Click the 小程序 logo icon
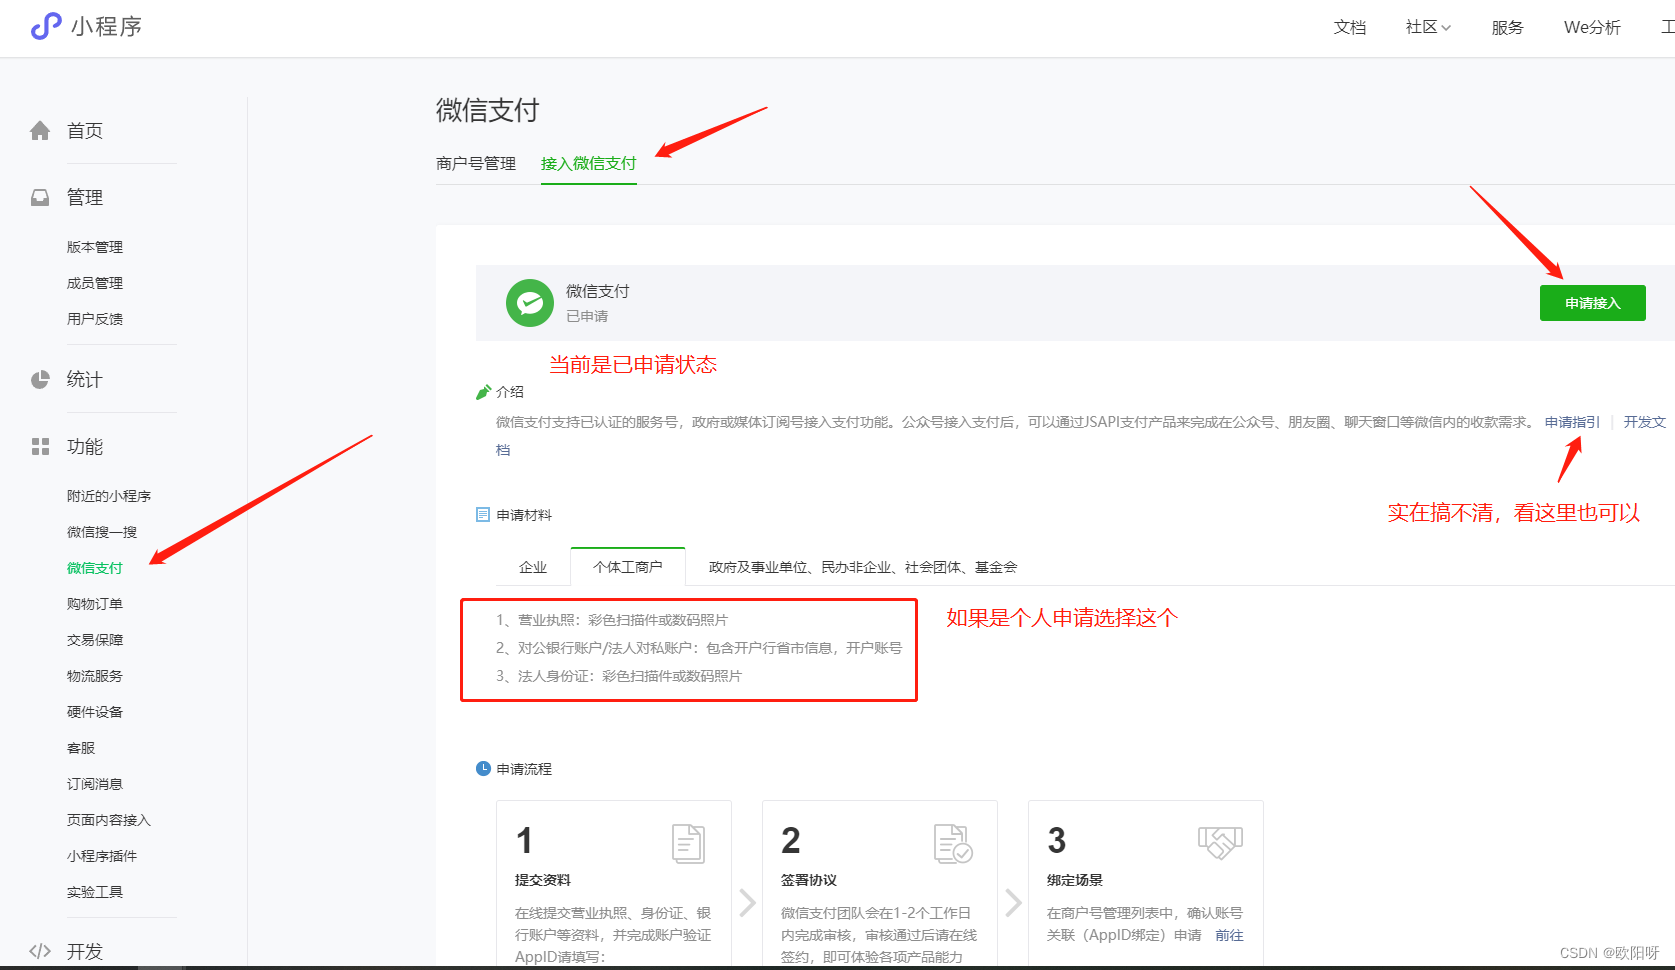The height and width of the screenshot is (970, 1675). [46, 26]
